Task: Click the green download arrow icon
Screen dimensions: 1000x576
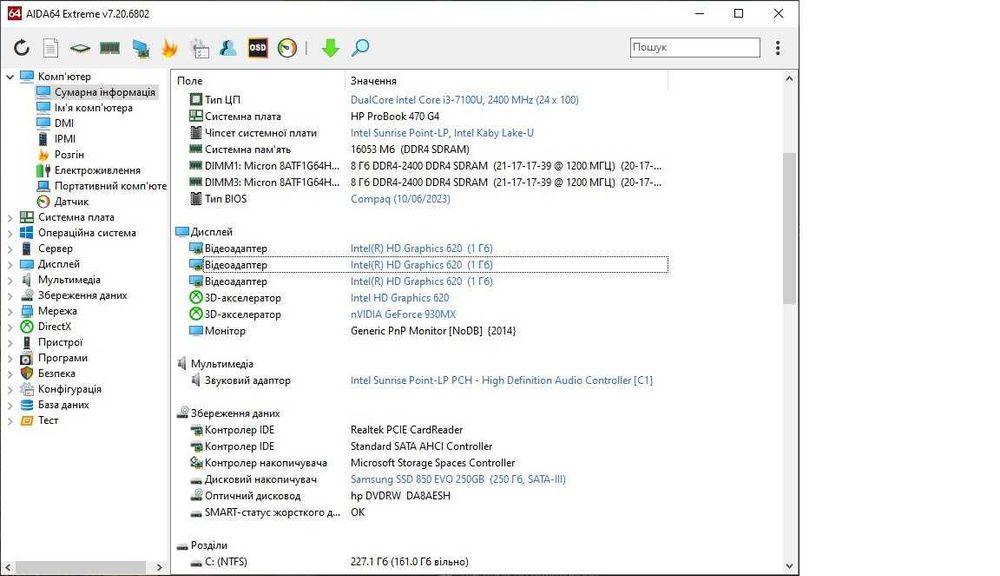Action: 330,48
